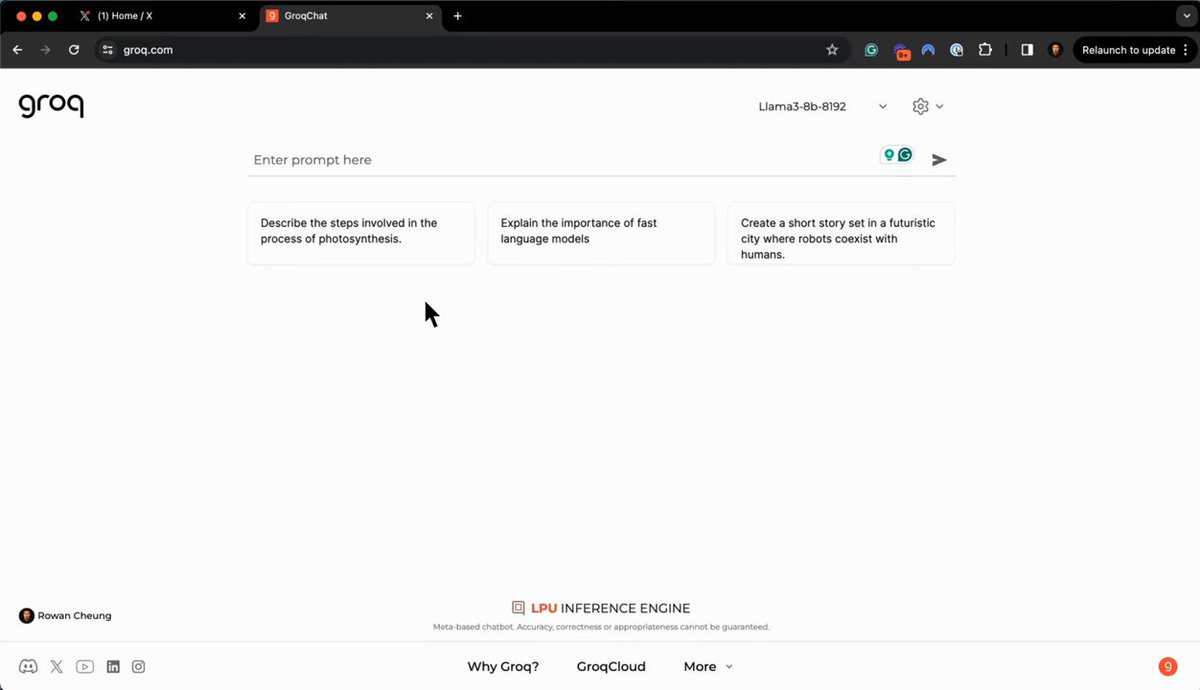Open the settings gear icon

pyautogui.click(x=921, y=106)
